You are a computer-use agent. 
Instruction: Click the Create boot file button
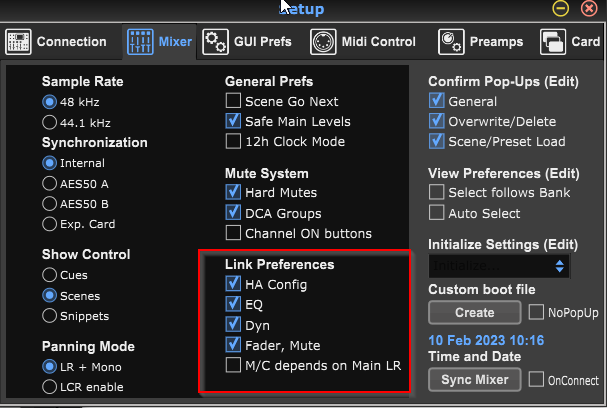tap(475, 312)
